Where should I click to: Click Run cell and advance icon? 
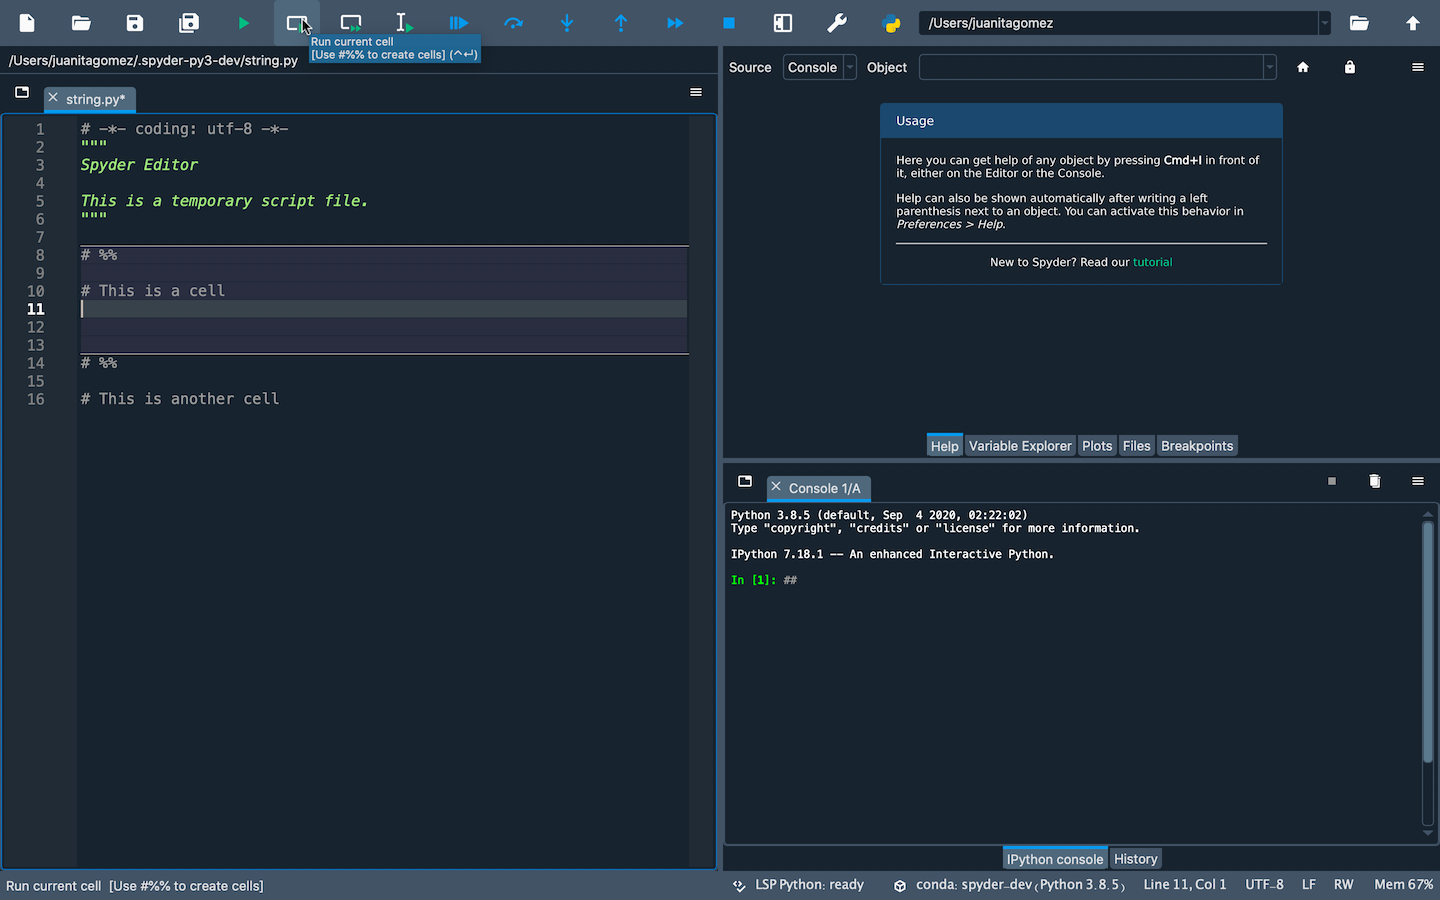pyautogui.click(x=351, y=23)
